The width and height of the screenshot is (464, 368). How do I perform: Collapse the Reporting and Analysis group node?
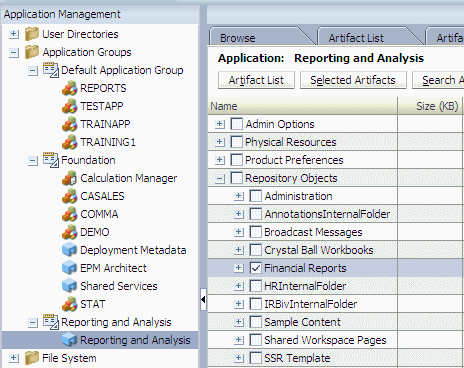coord(33,322)
